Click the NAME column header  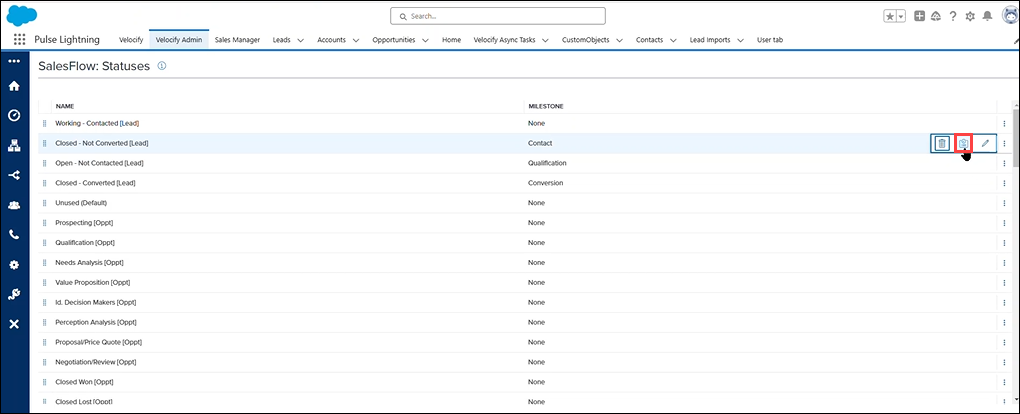coord(63,105)
